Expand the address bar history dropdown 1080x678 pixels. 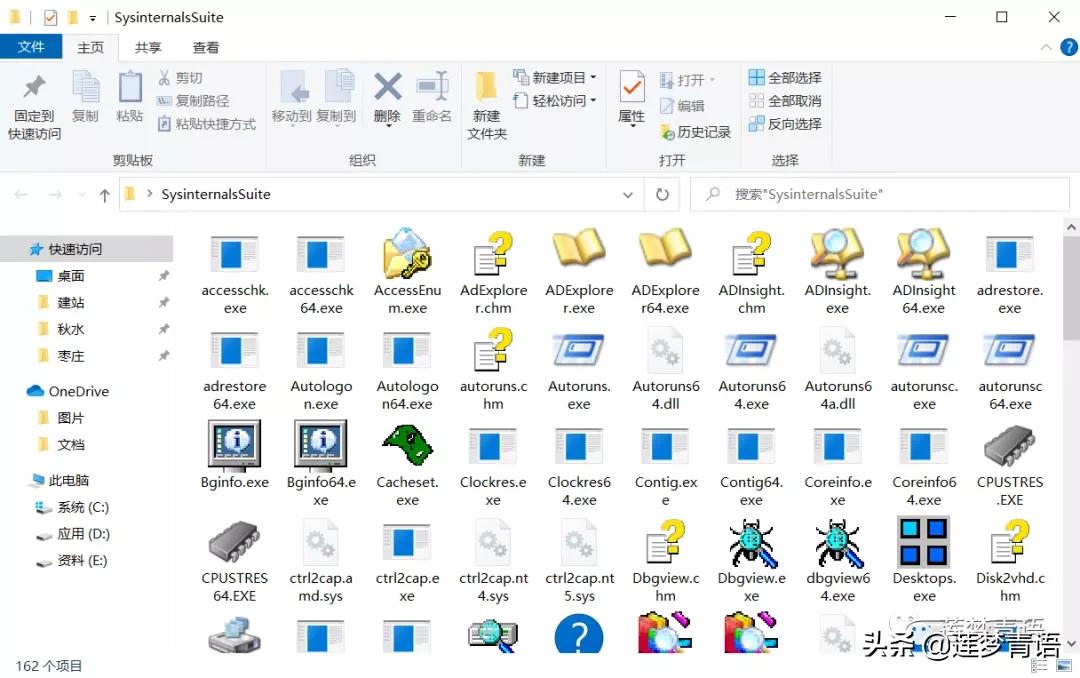[628, 194]
